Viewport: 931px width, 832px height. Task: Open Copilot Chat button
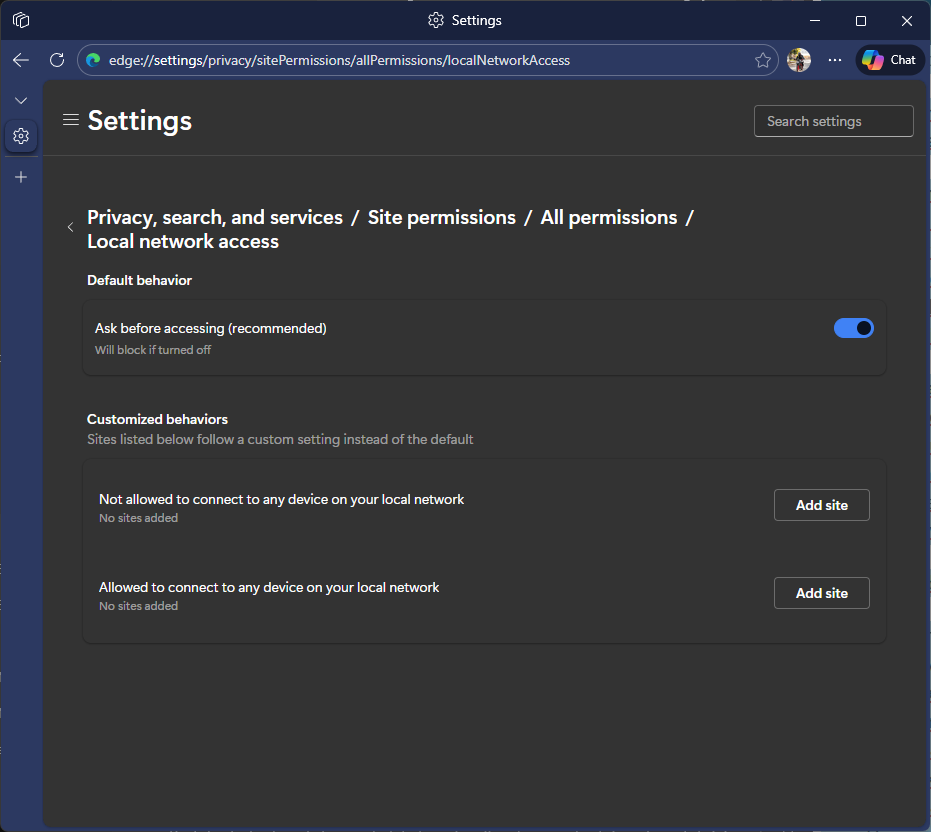tap(889, 60)
